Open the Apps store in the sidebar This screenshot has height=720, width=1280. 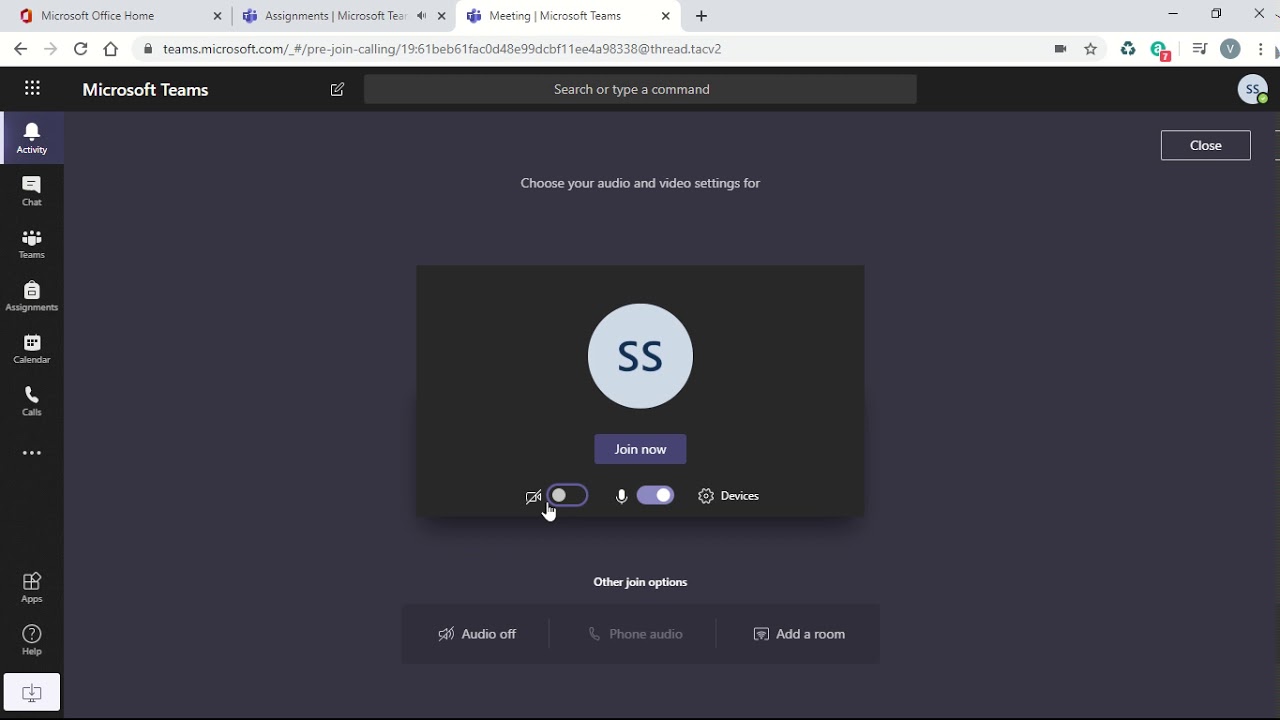click(32, 587)
